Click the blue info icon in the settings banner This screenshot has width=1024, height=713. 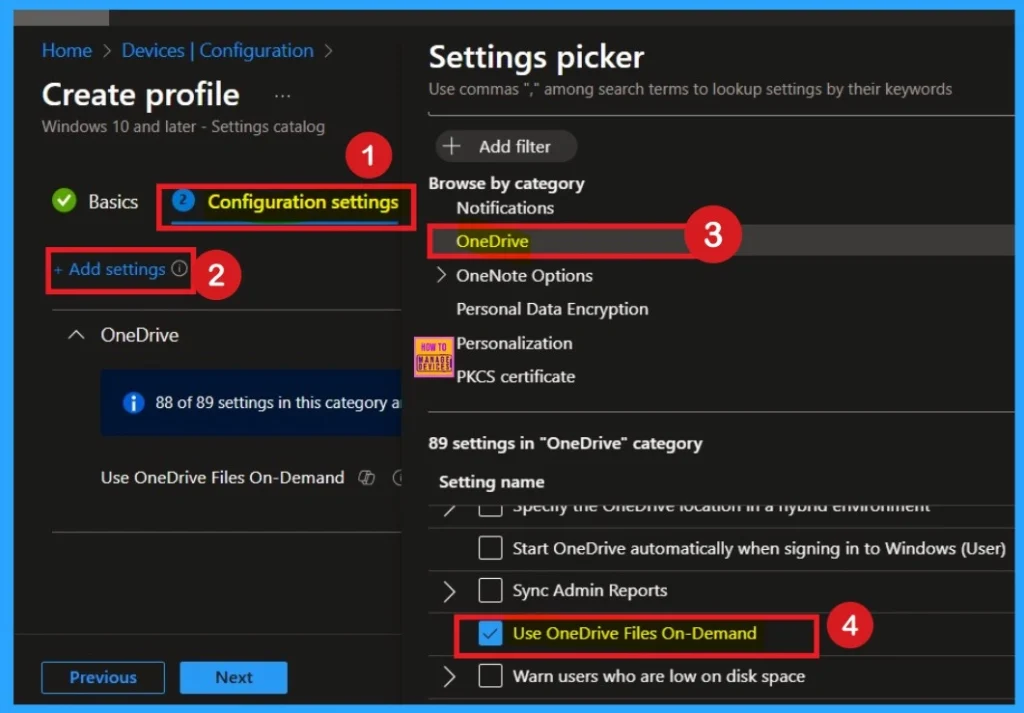tap(133, 402)
